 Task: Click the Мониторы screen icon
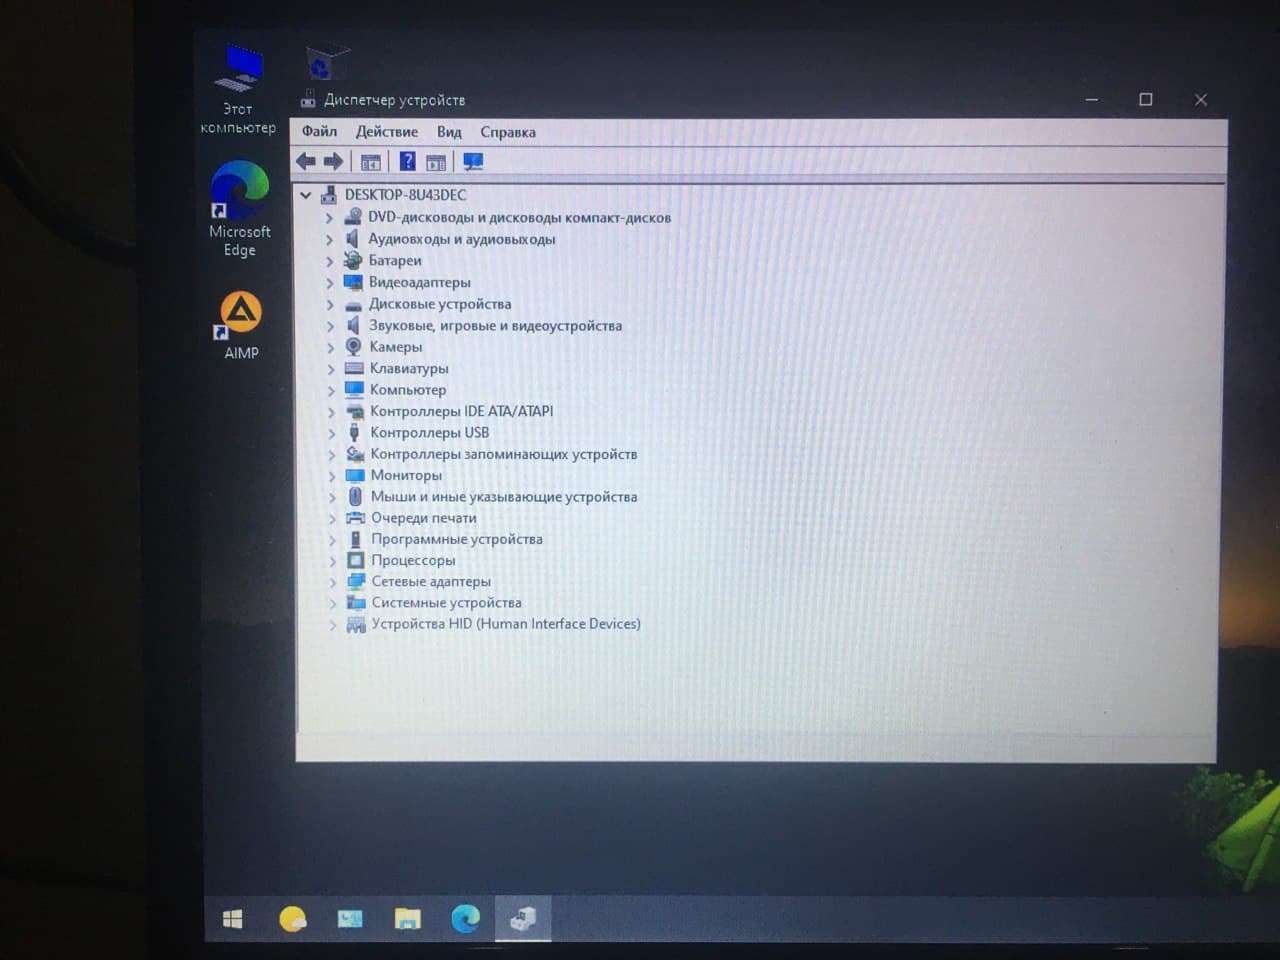coord(354,475)
